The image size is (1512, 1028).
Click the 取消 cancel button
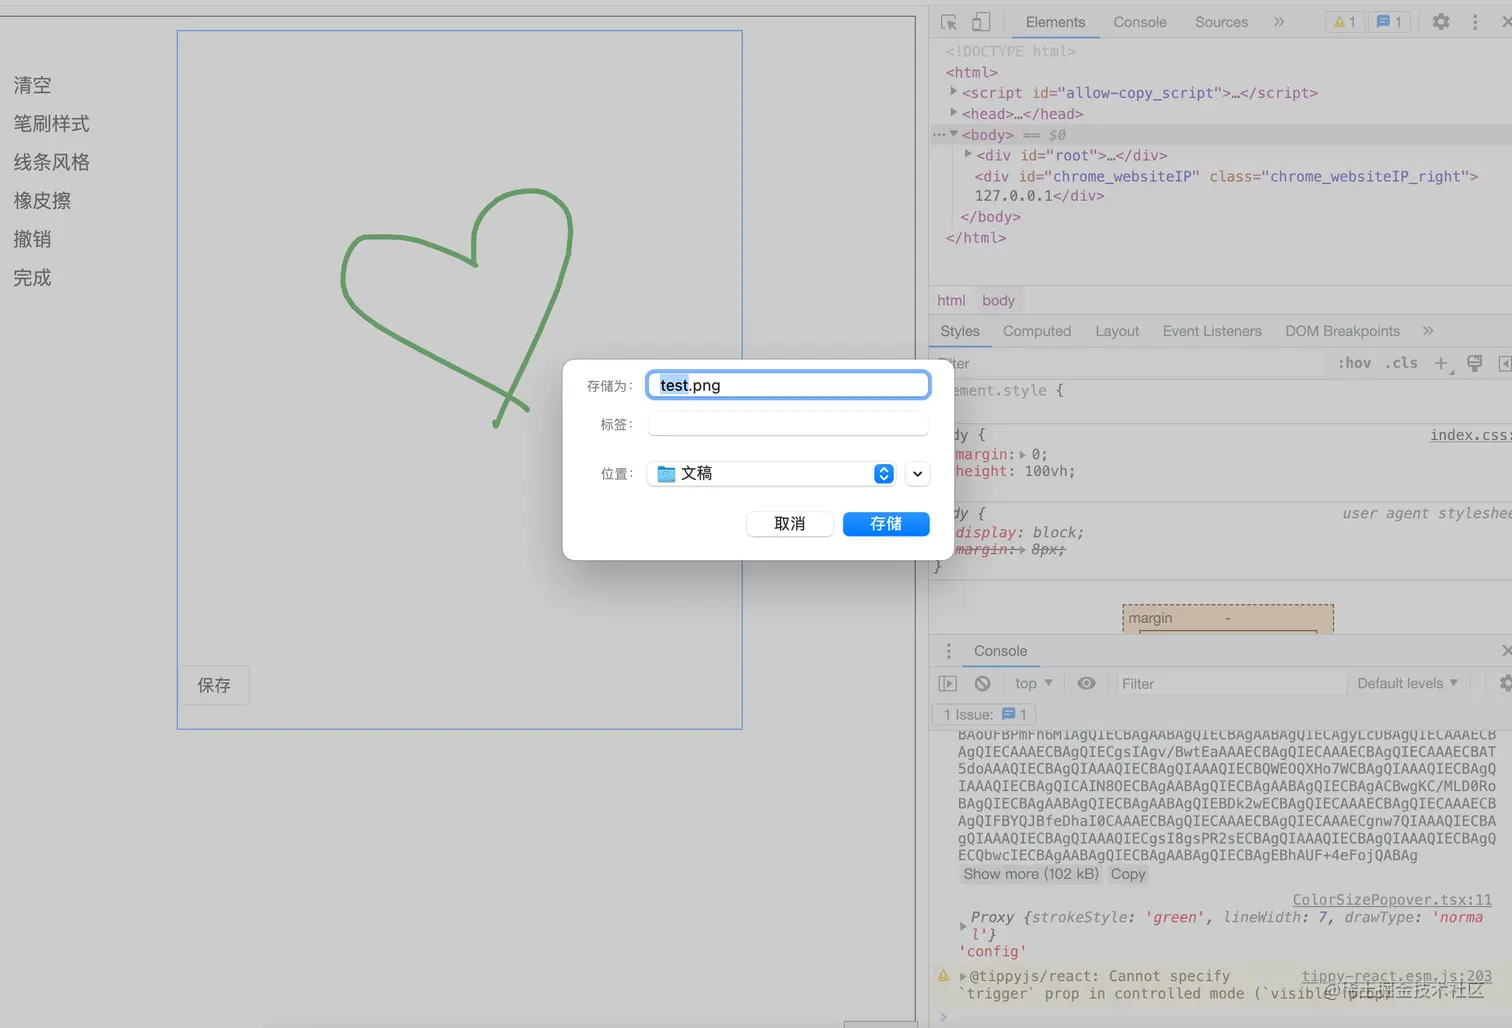790,524
